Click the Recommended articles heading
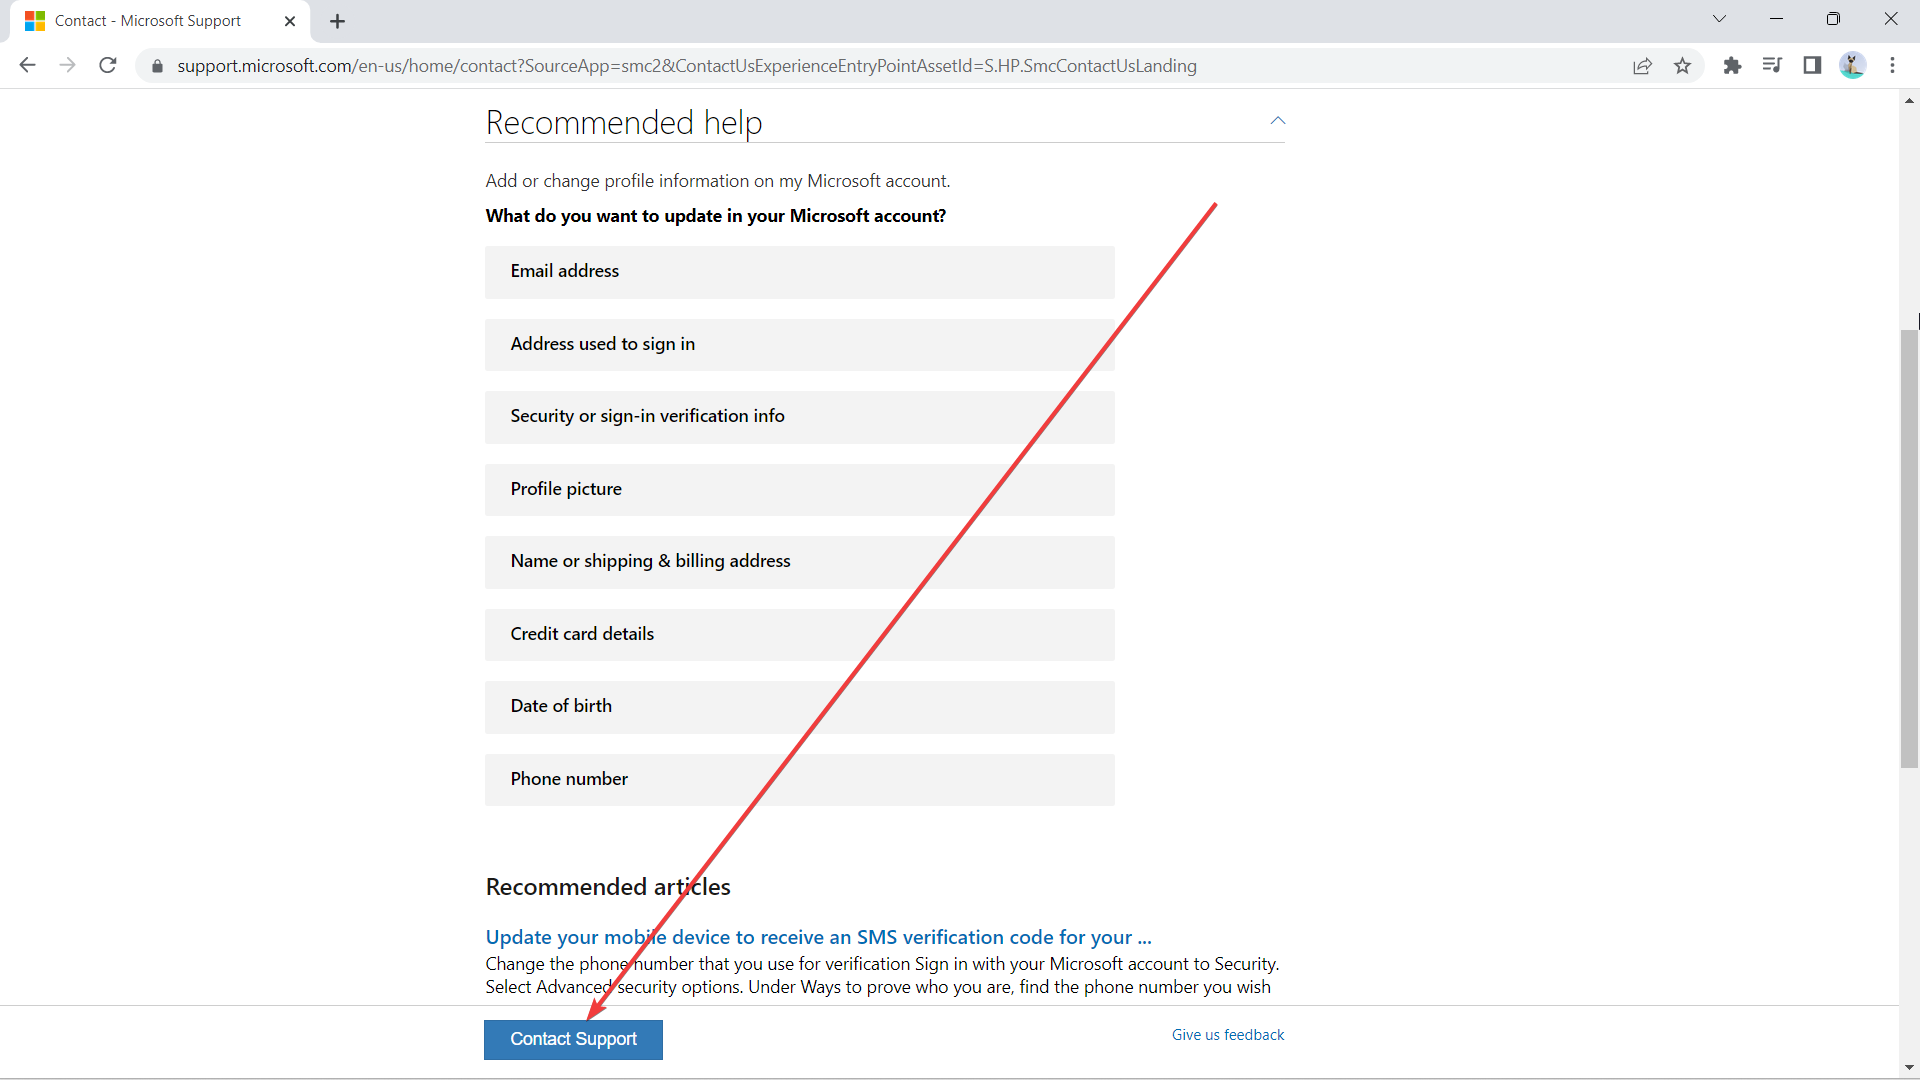1920x1080 pixels. (608, 887)
